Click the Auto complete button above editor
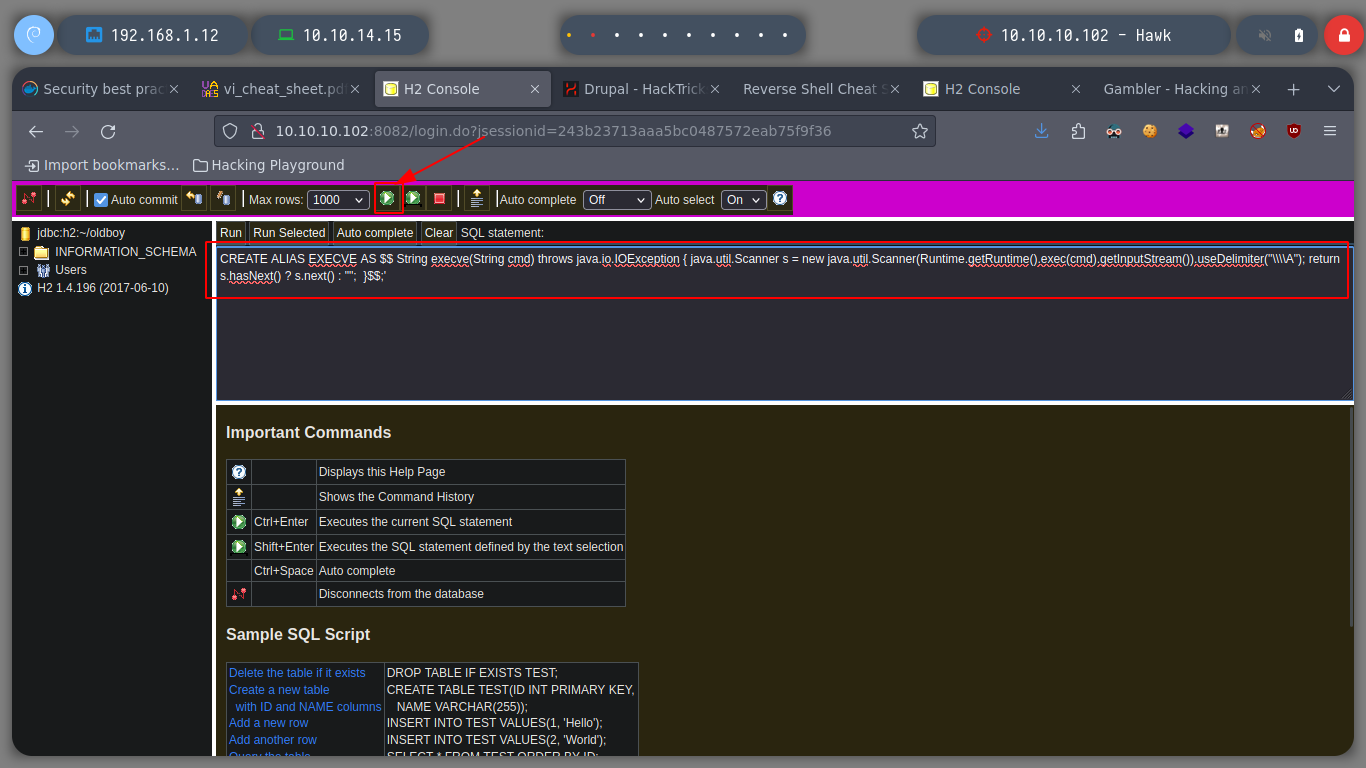The height and width of the screenshot is (768, 1366). pos(375,233)
